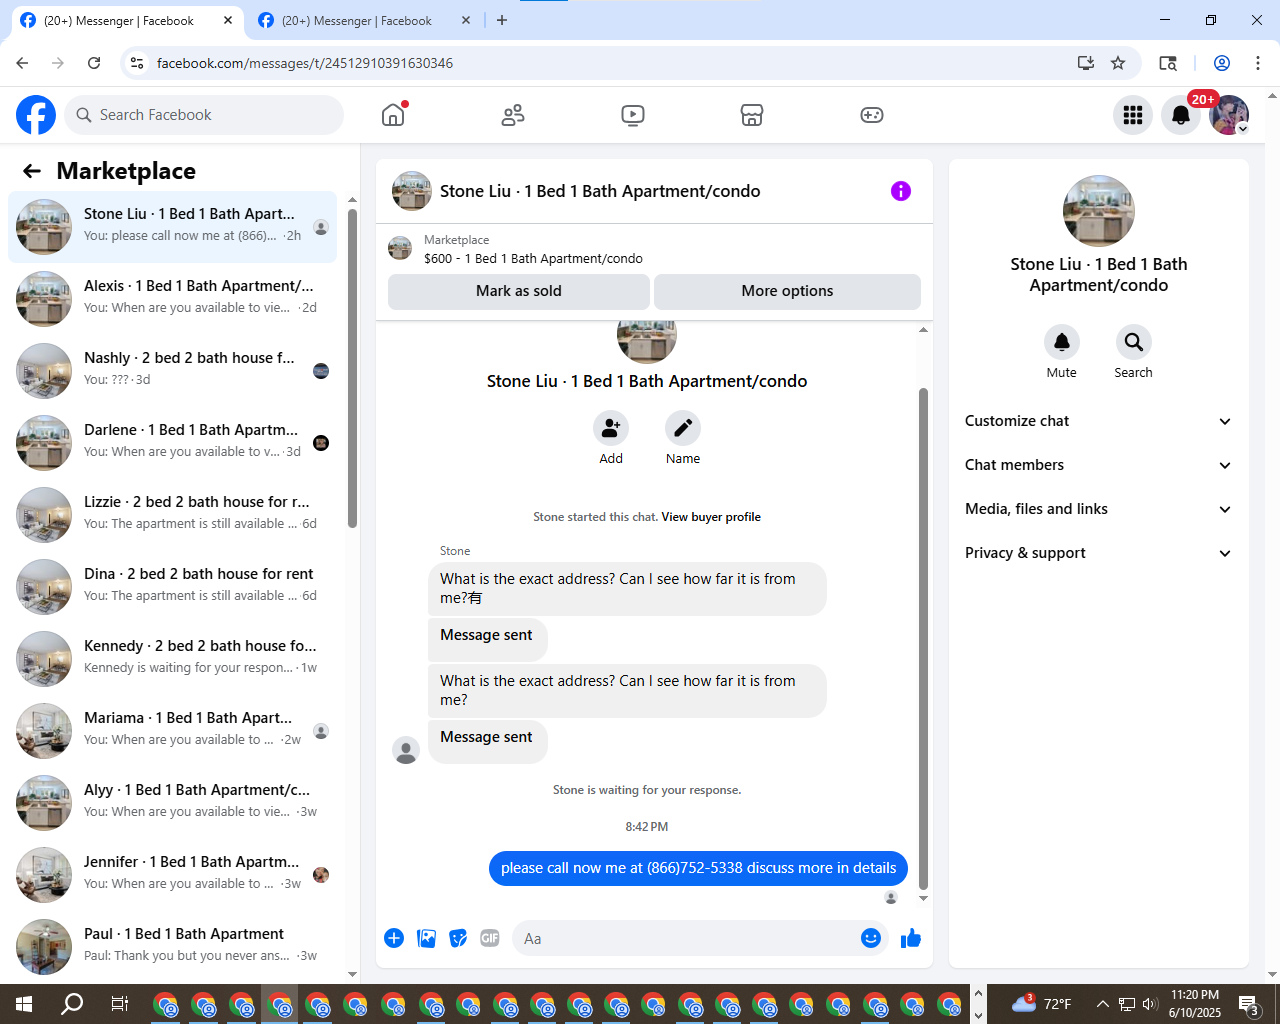Focus the Aa message input box
Viewport: 1280px width, 1024px height.
(685, 938)
